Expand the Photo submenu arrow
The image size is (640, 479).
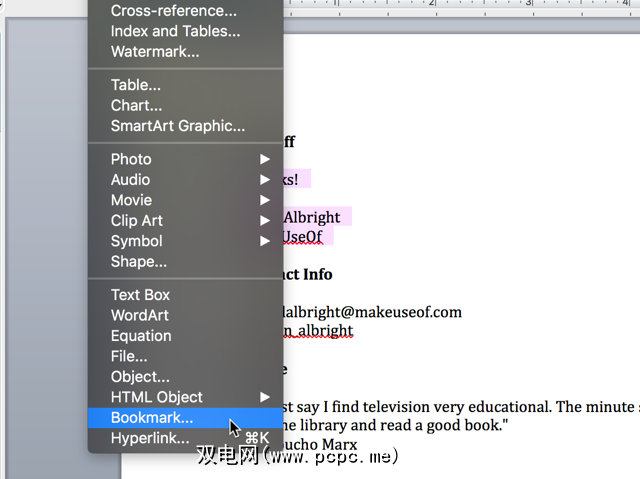pyautogui.click(x=265, y=159)
